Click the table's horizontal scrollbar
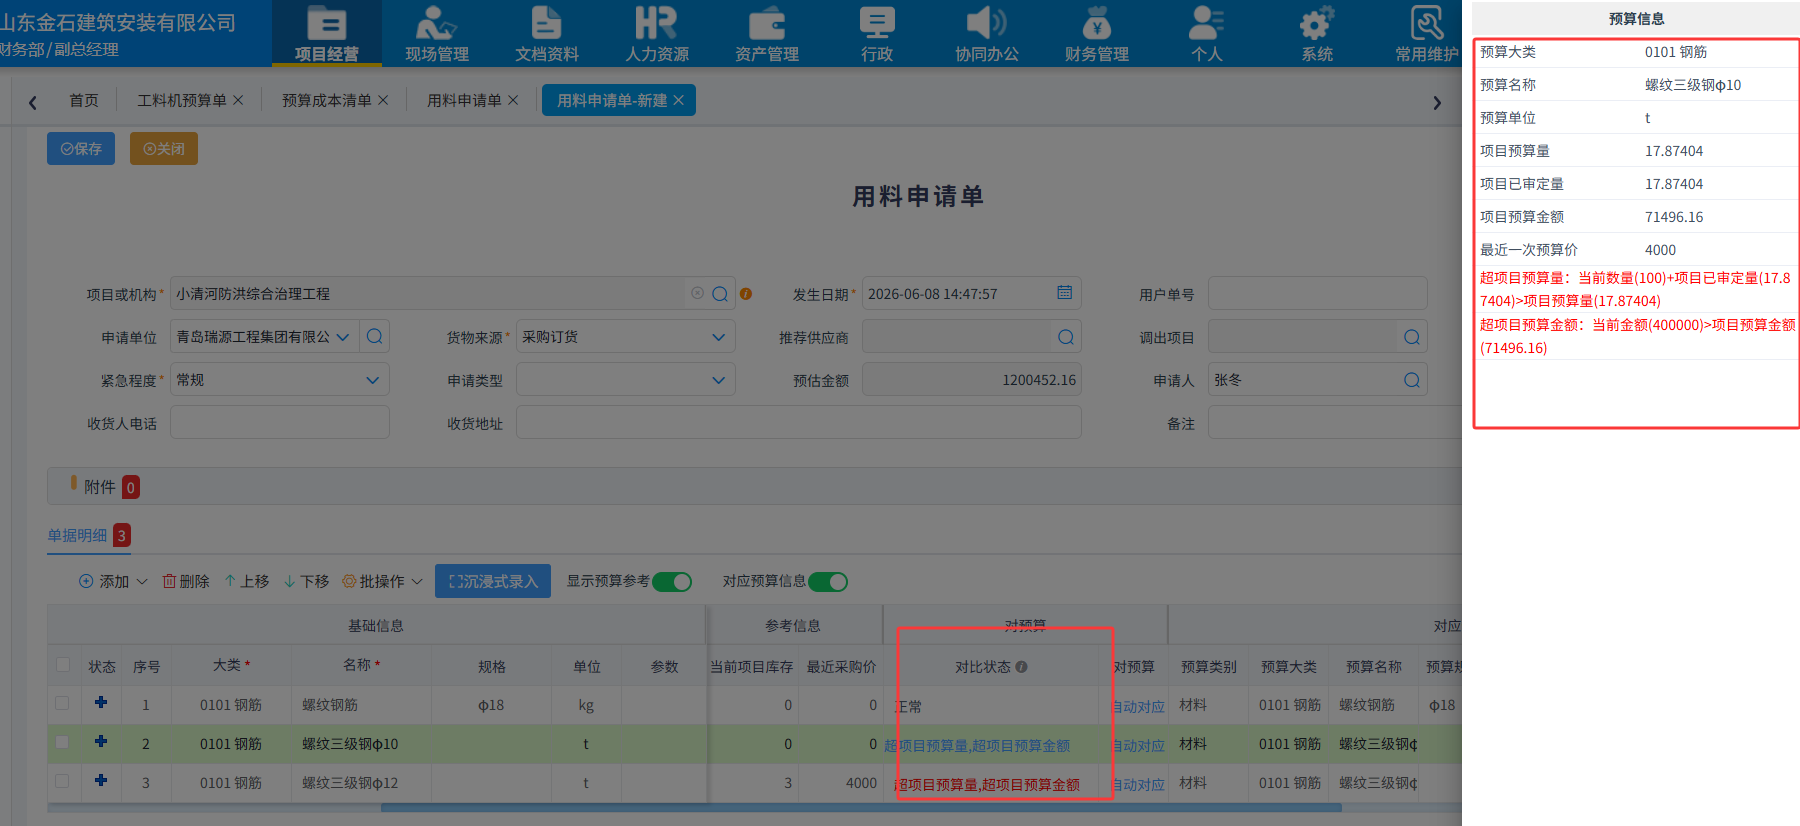Image resolution: width=1800 pixels, height=826 pixels. [x=860, y=807]
